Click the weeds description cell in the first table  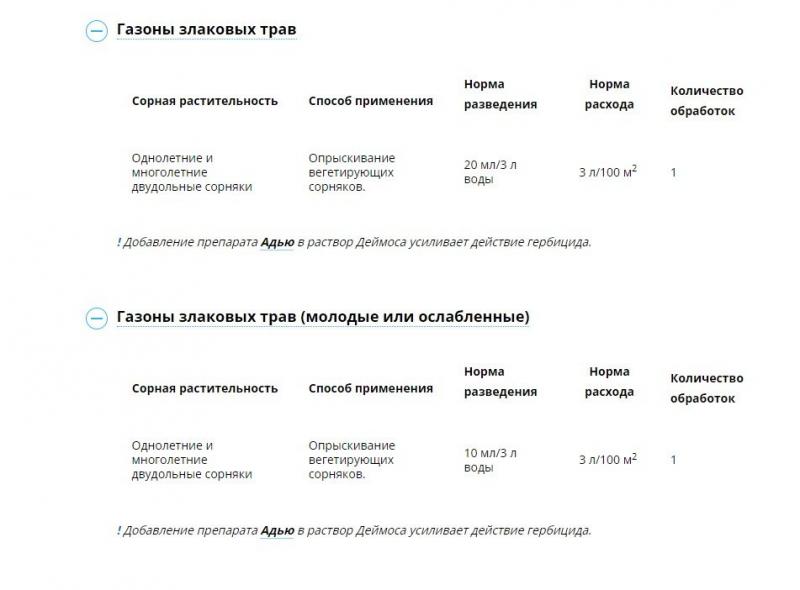[192, 172]
